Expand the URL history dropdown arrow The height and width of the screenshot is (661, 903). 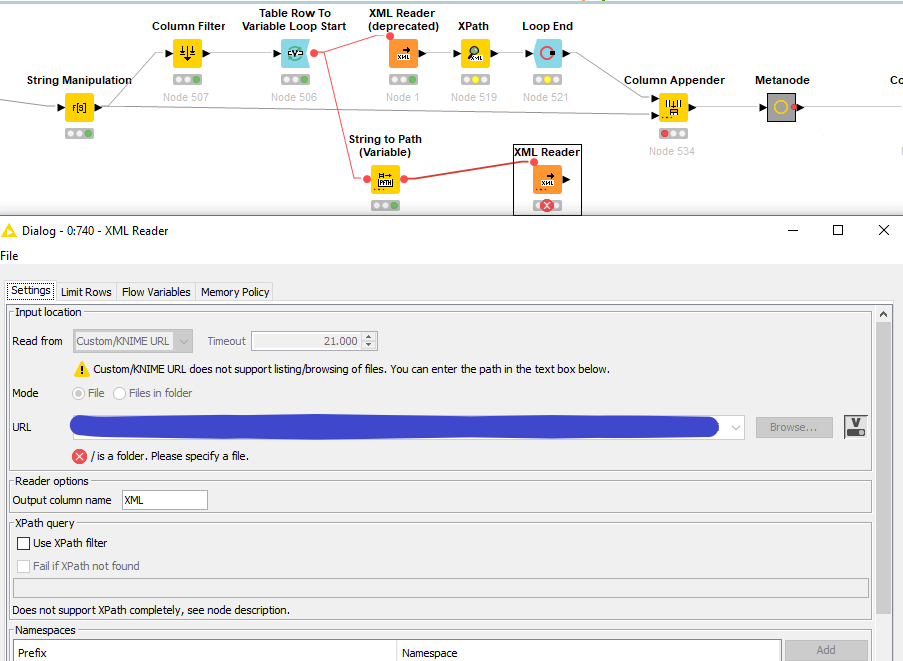(x=735, y=427)
